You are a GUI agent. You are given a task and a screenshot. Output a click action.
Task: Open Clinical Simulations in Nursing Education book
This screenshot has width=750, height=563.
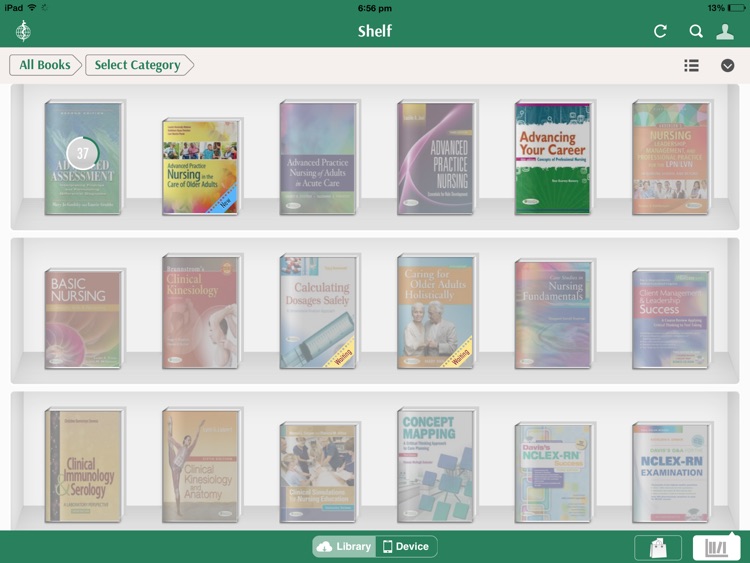click(319, 473)
